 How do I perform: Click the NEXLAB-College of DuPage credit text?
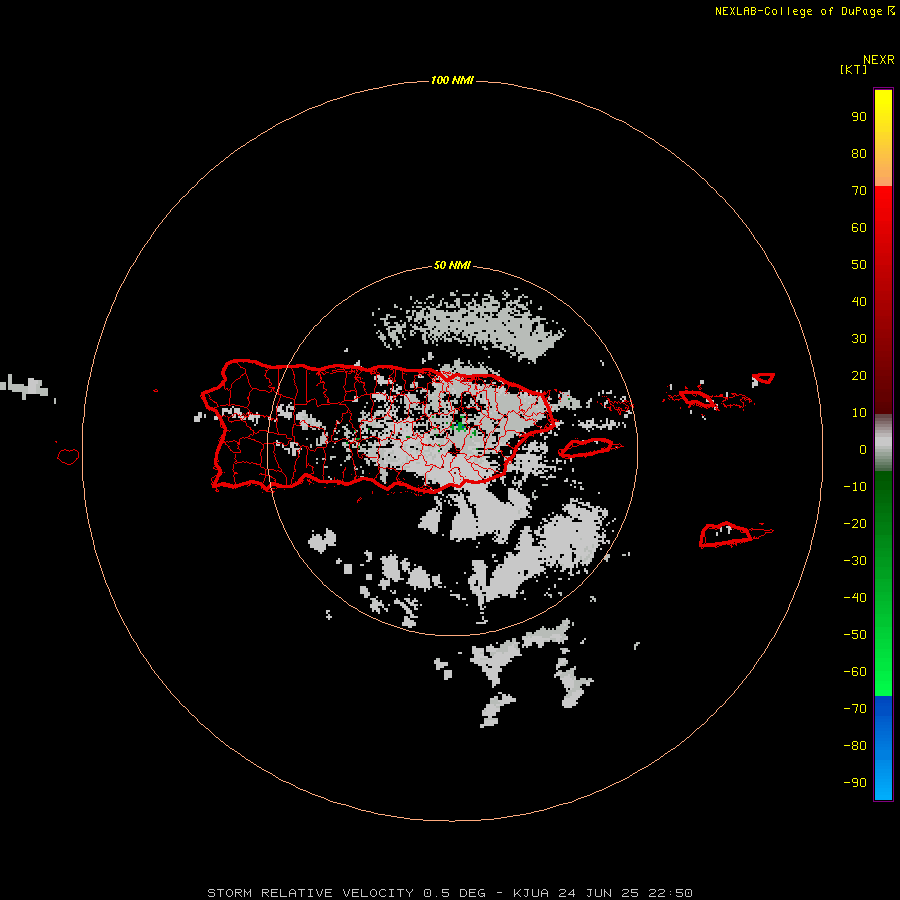[x=798, y=11]
